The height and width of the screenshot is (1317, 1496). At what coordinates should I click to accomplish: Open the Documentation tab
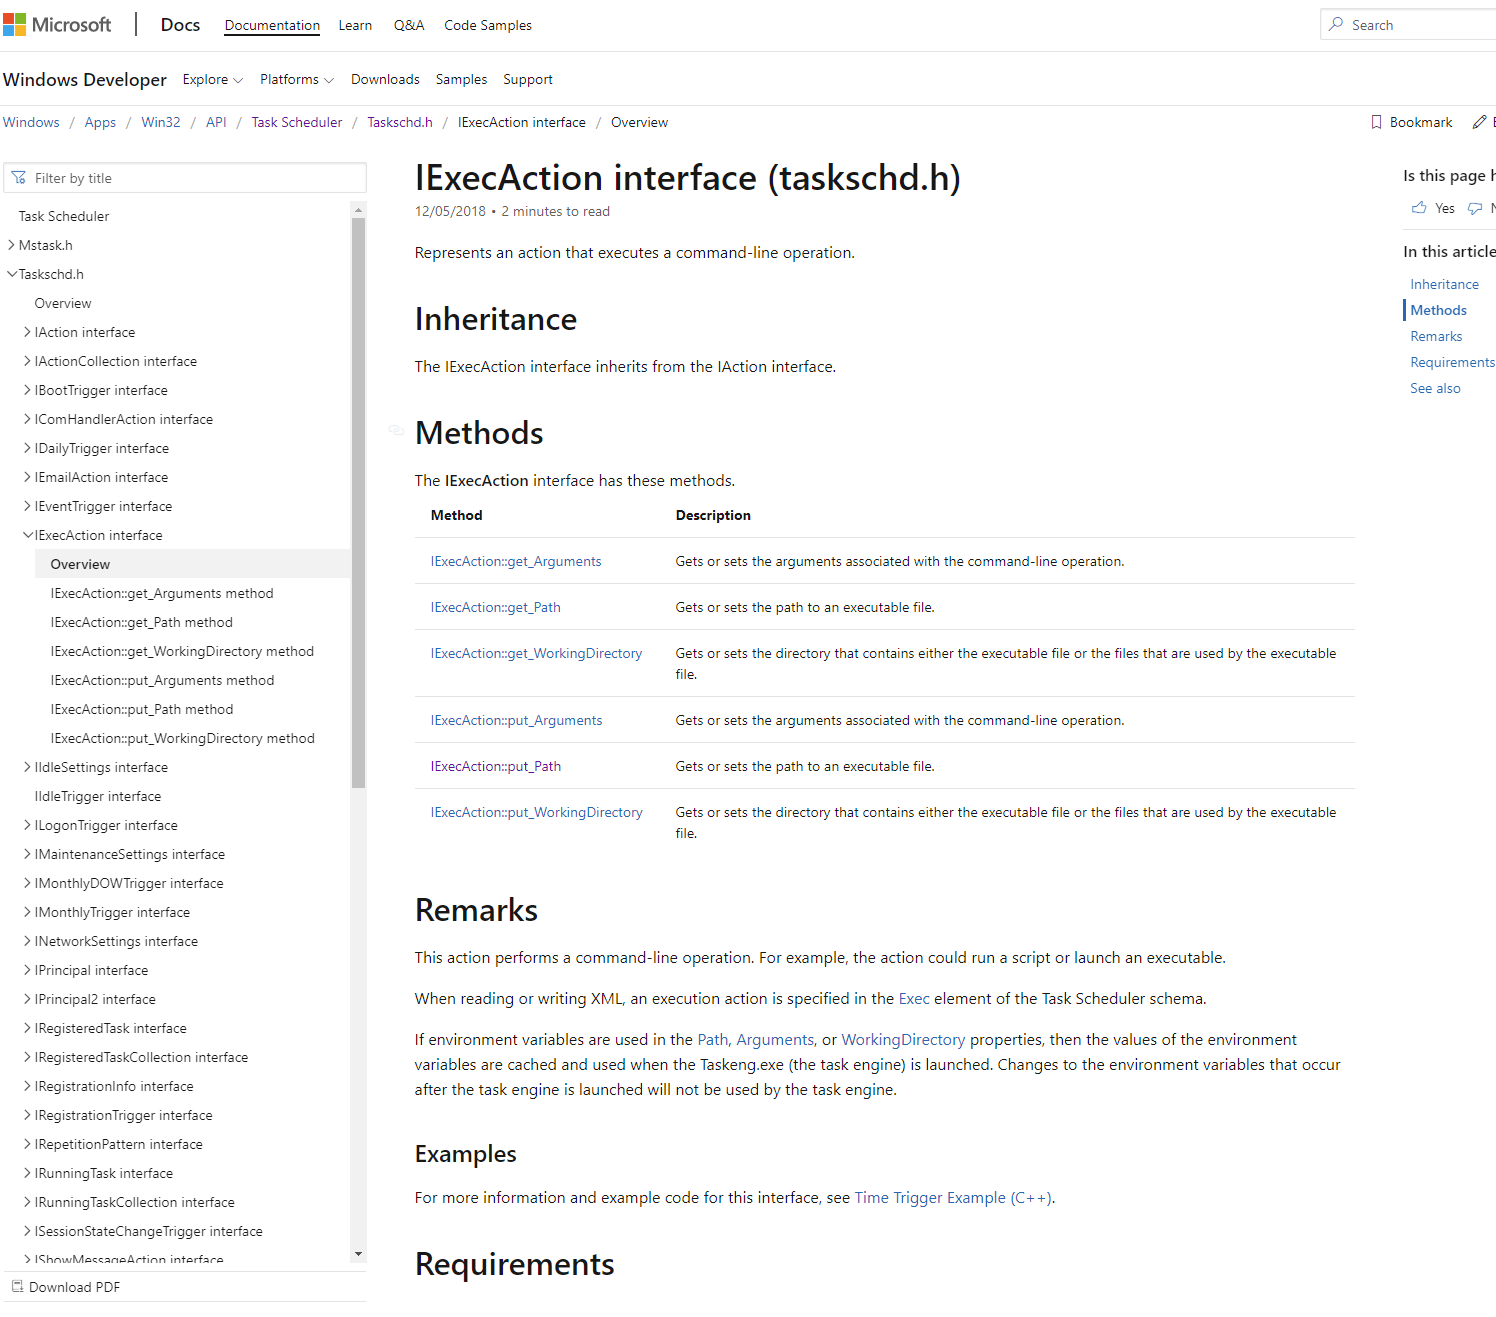[272, 25]
